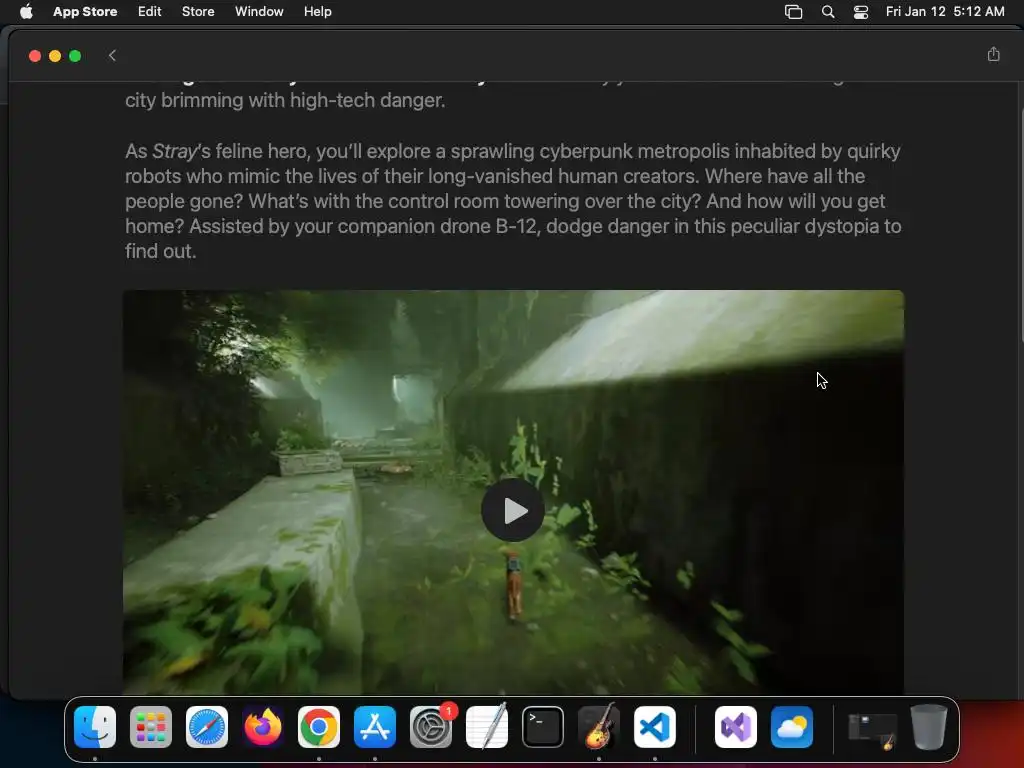Open Control Center icon

[x=861, y=12]
